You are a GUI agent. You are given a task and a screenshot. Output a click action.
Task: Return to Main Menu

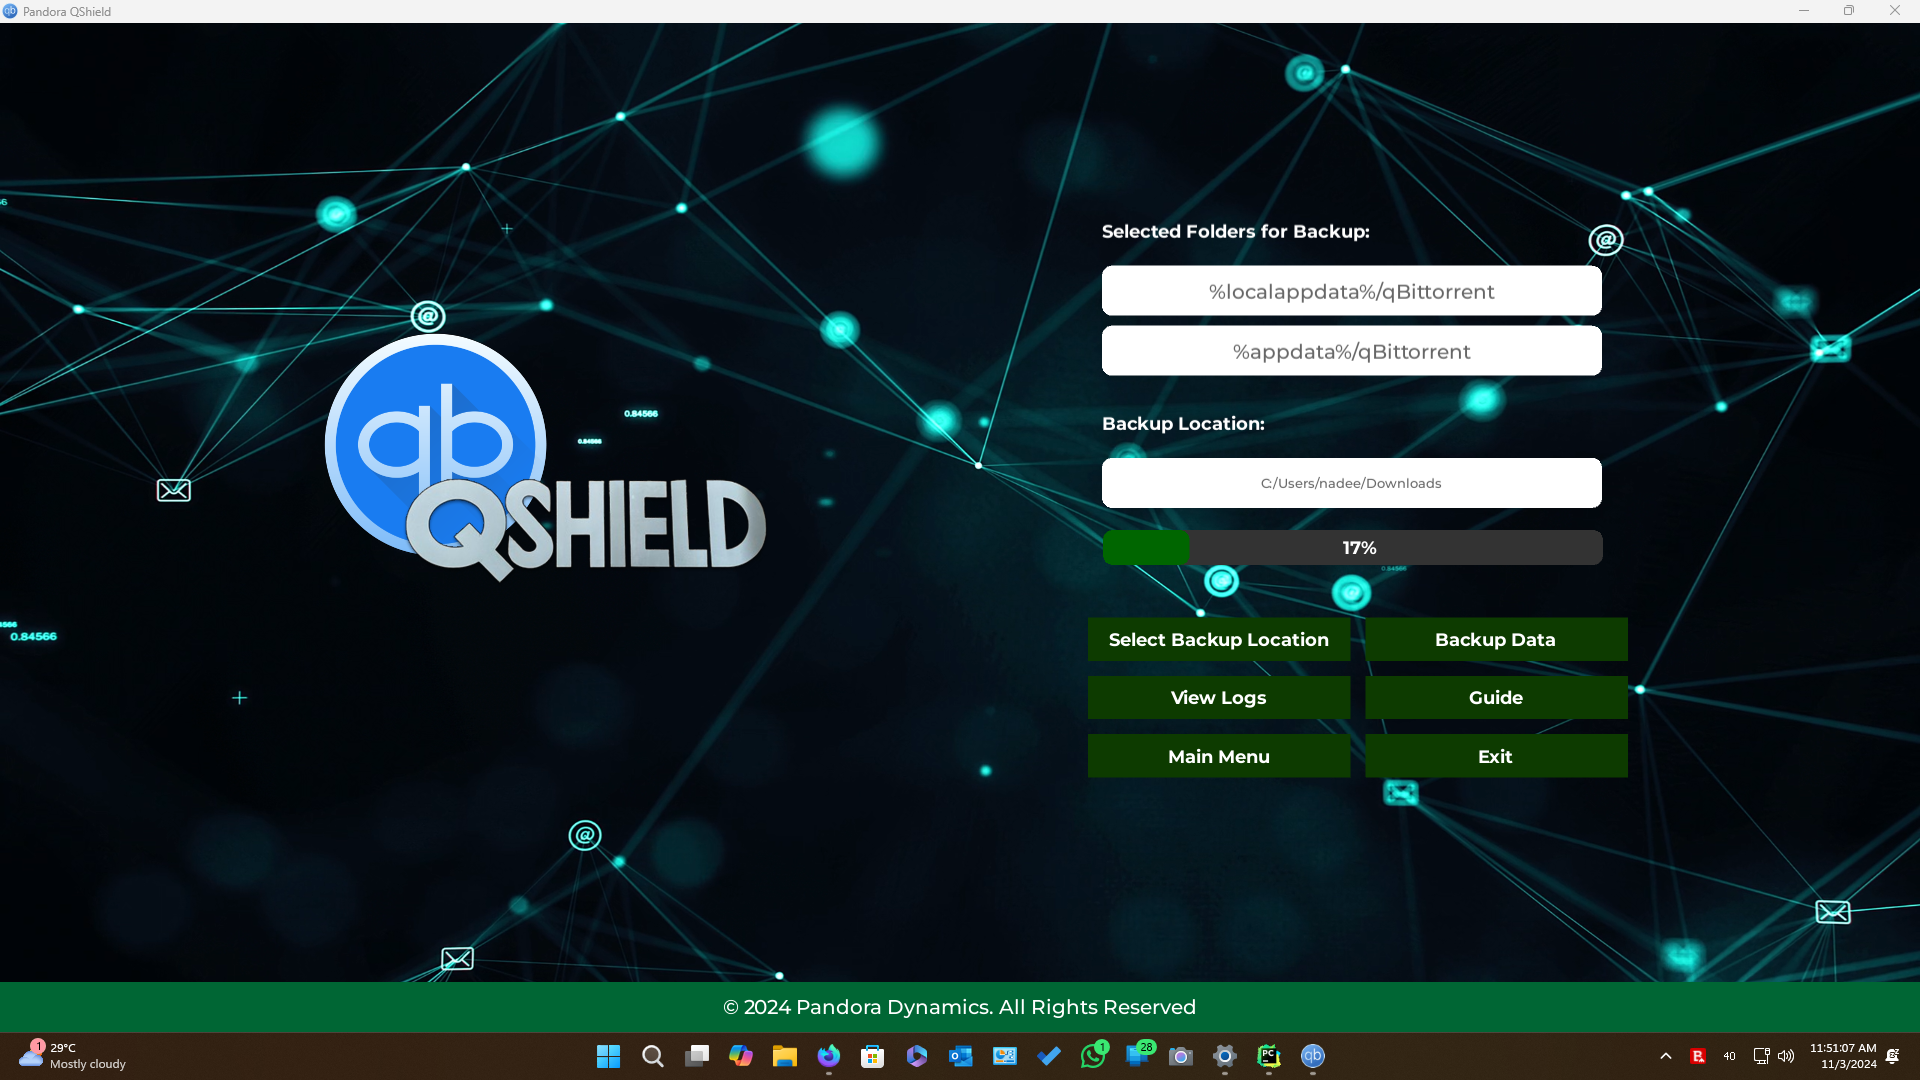(1218, 757)
